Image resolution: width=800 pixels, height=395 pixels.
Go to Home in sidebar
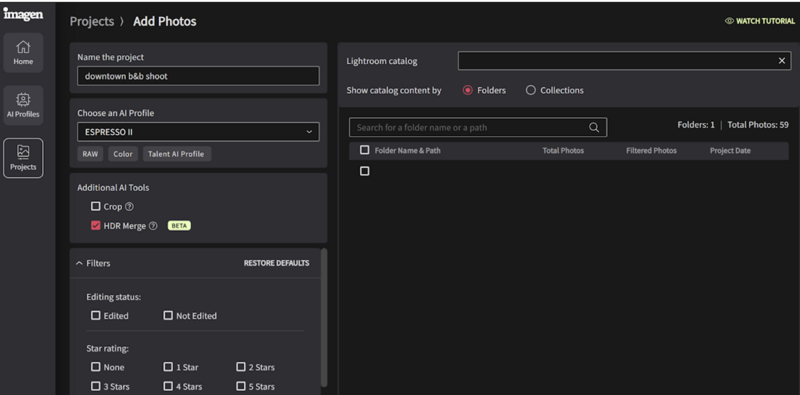[23, 53]
